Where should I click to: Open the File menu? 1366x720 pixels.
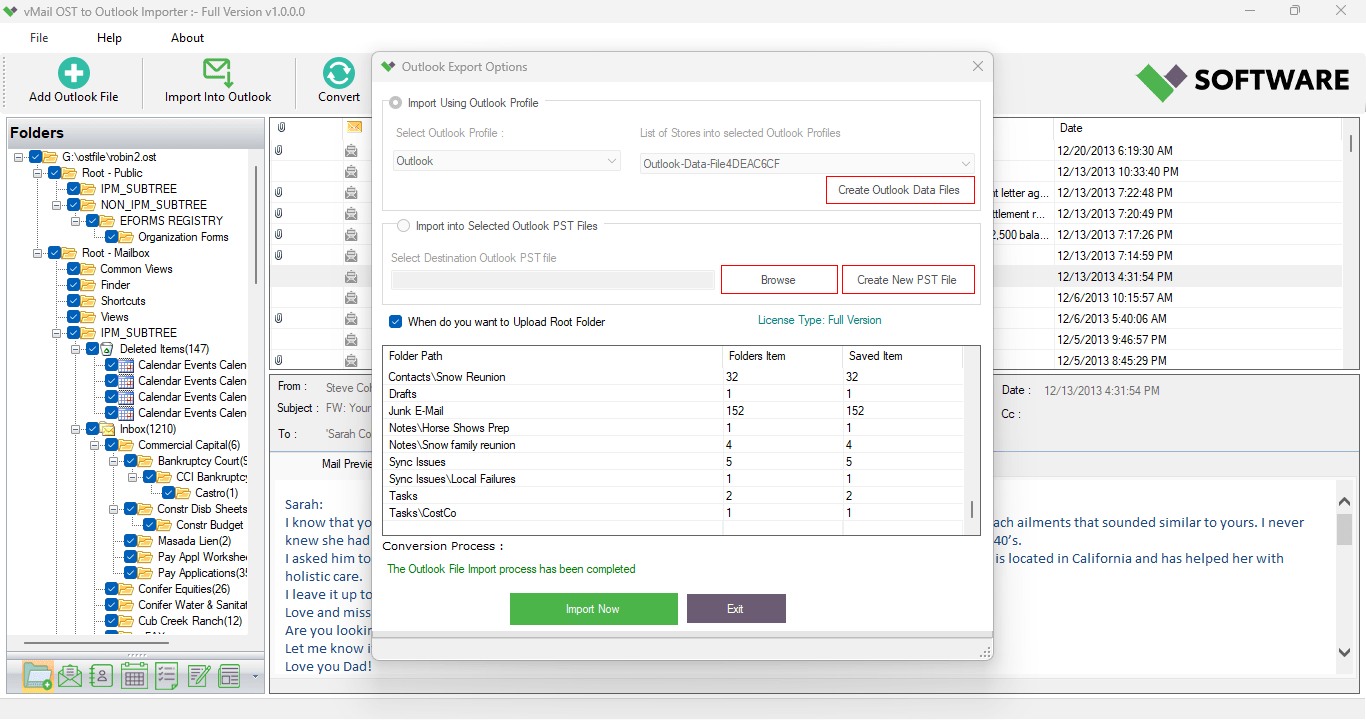click(39, 38)
